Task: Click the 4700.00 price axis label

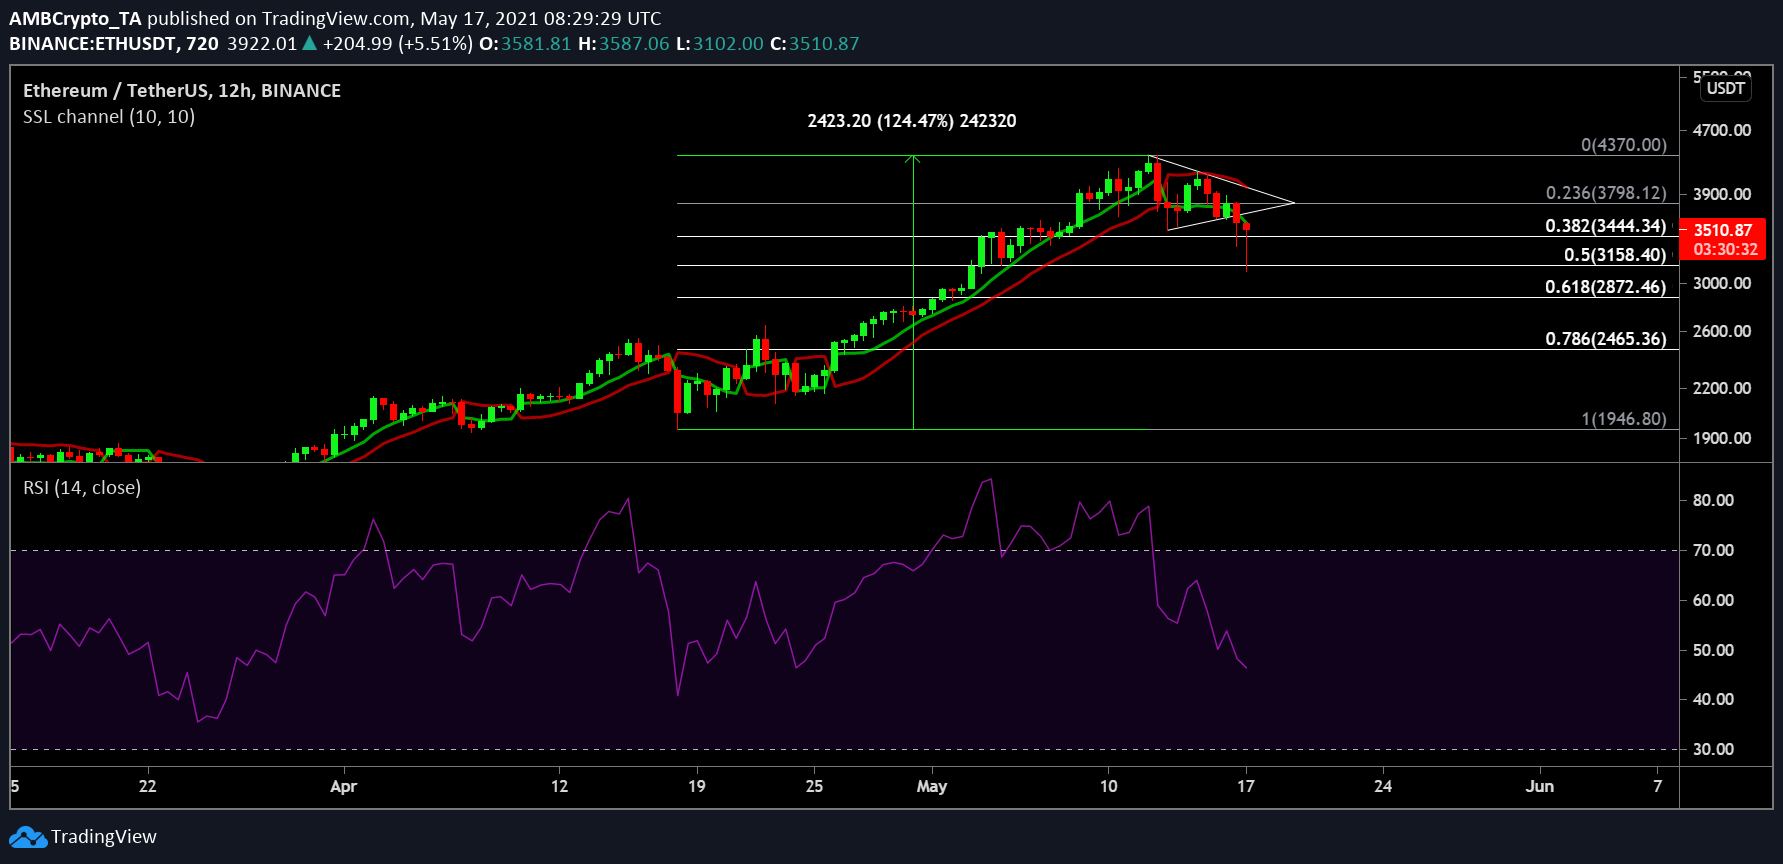Action: 1722,130
